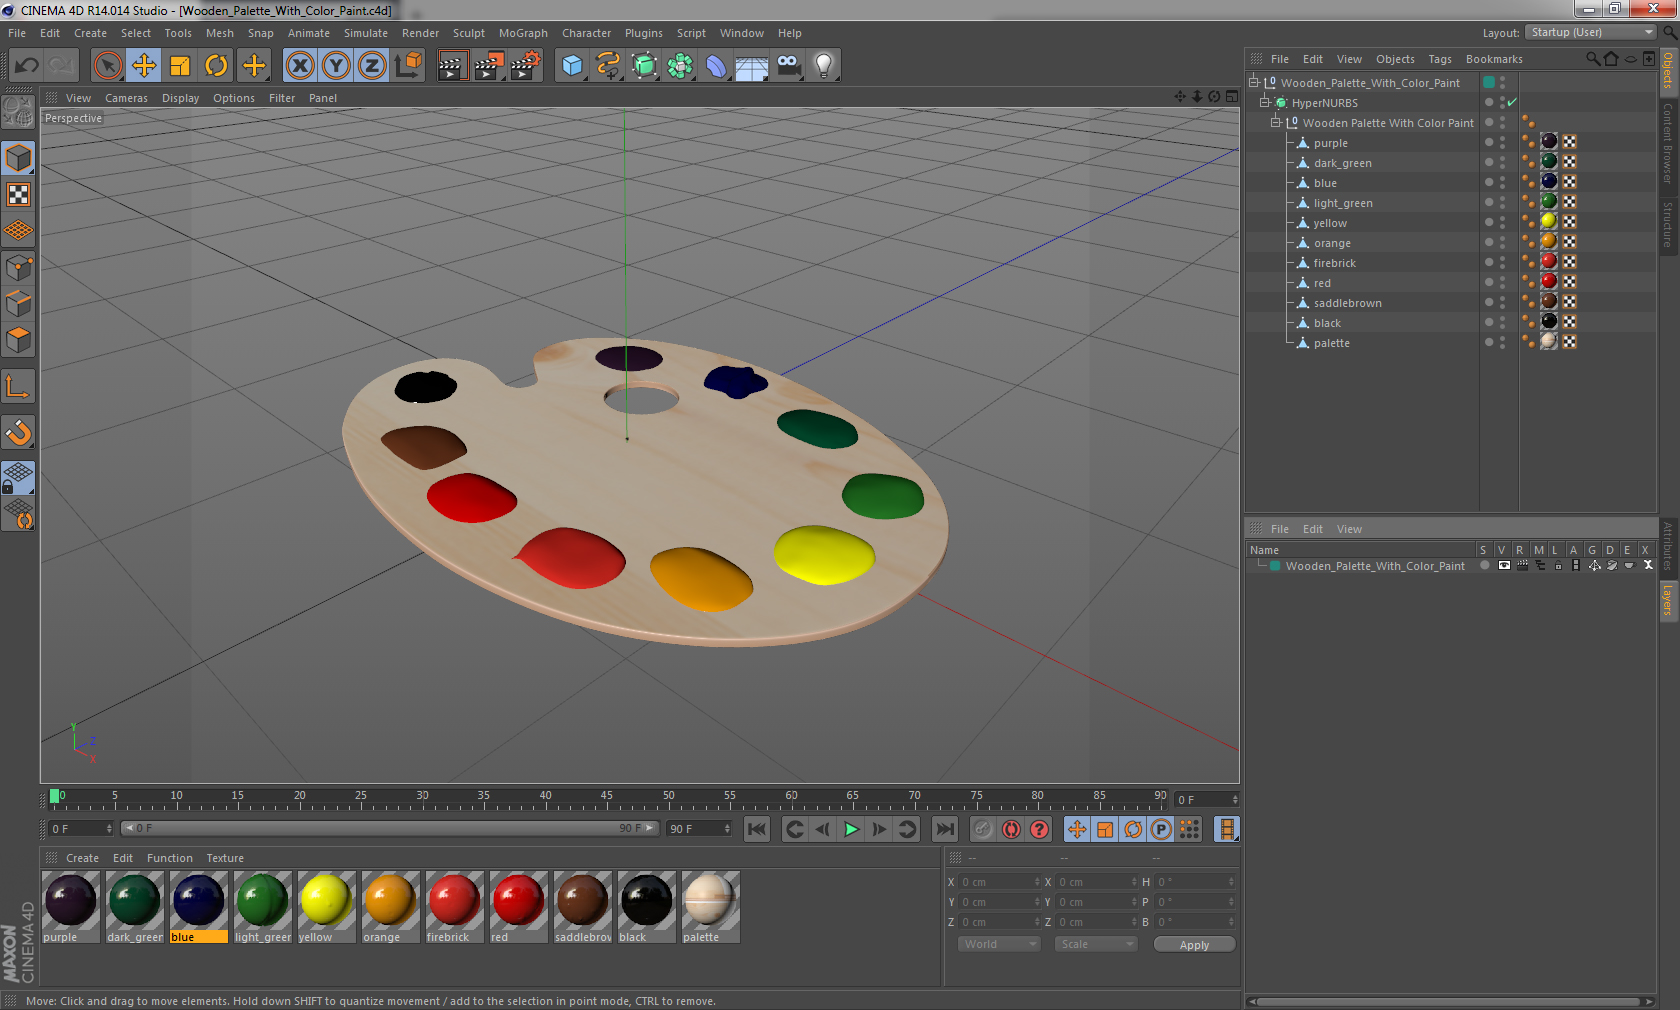Toggle the Snap magnet icon

tap(19, 432)
